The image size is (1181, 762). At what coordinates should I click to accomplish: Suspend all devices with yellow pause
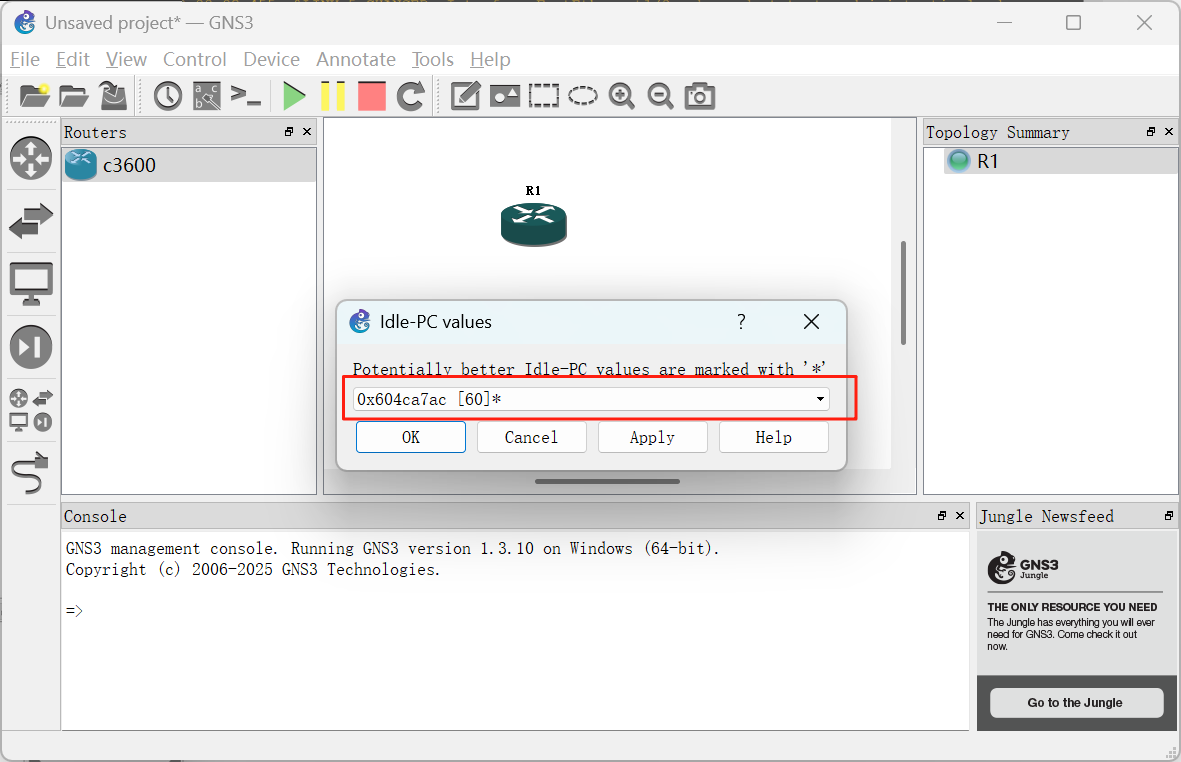(x=332, y=96)
